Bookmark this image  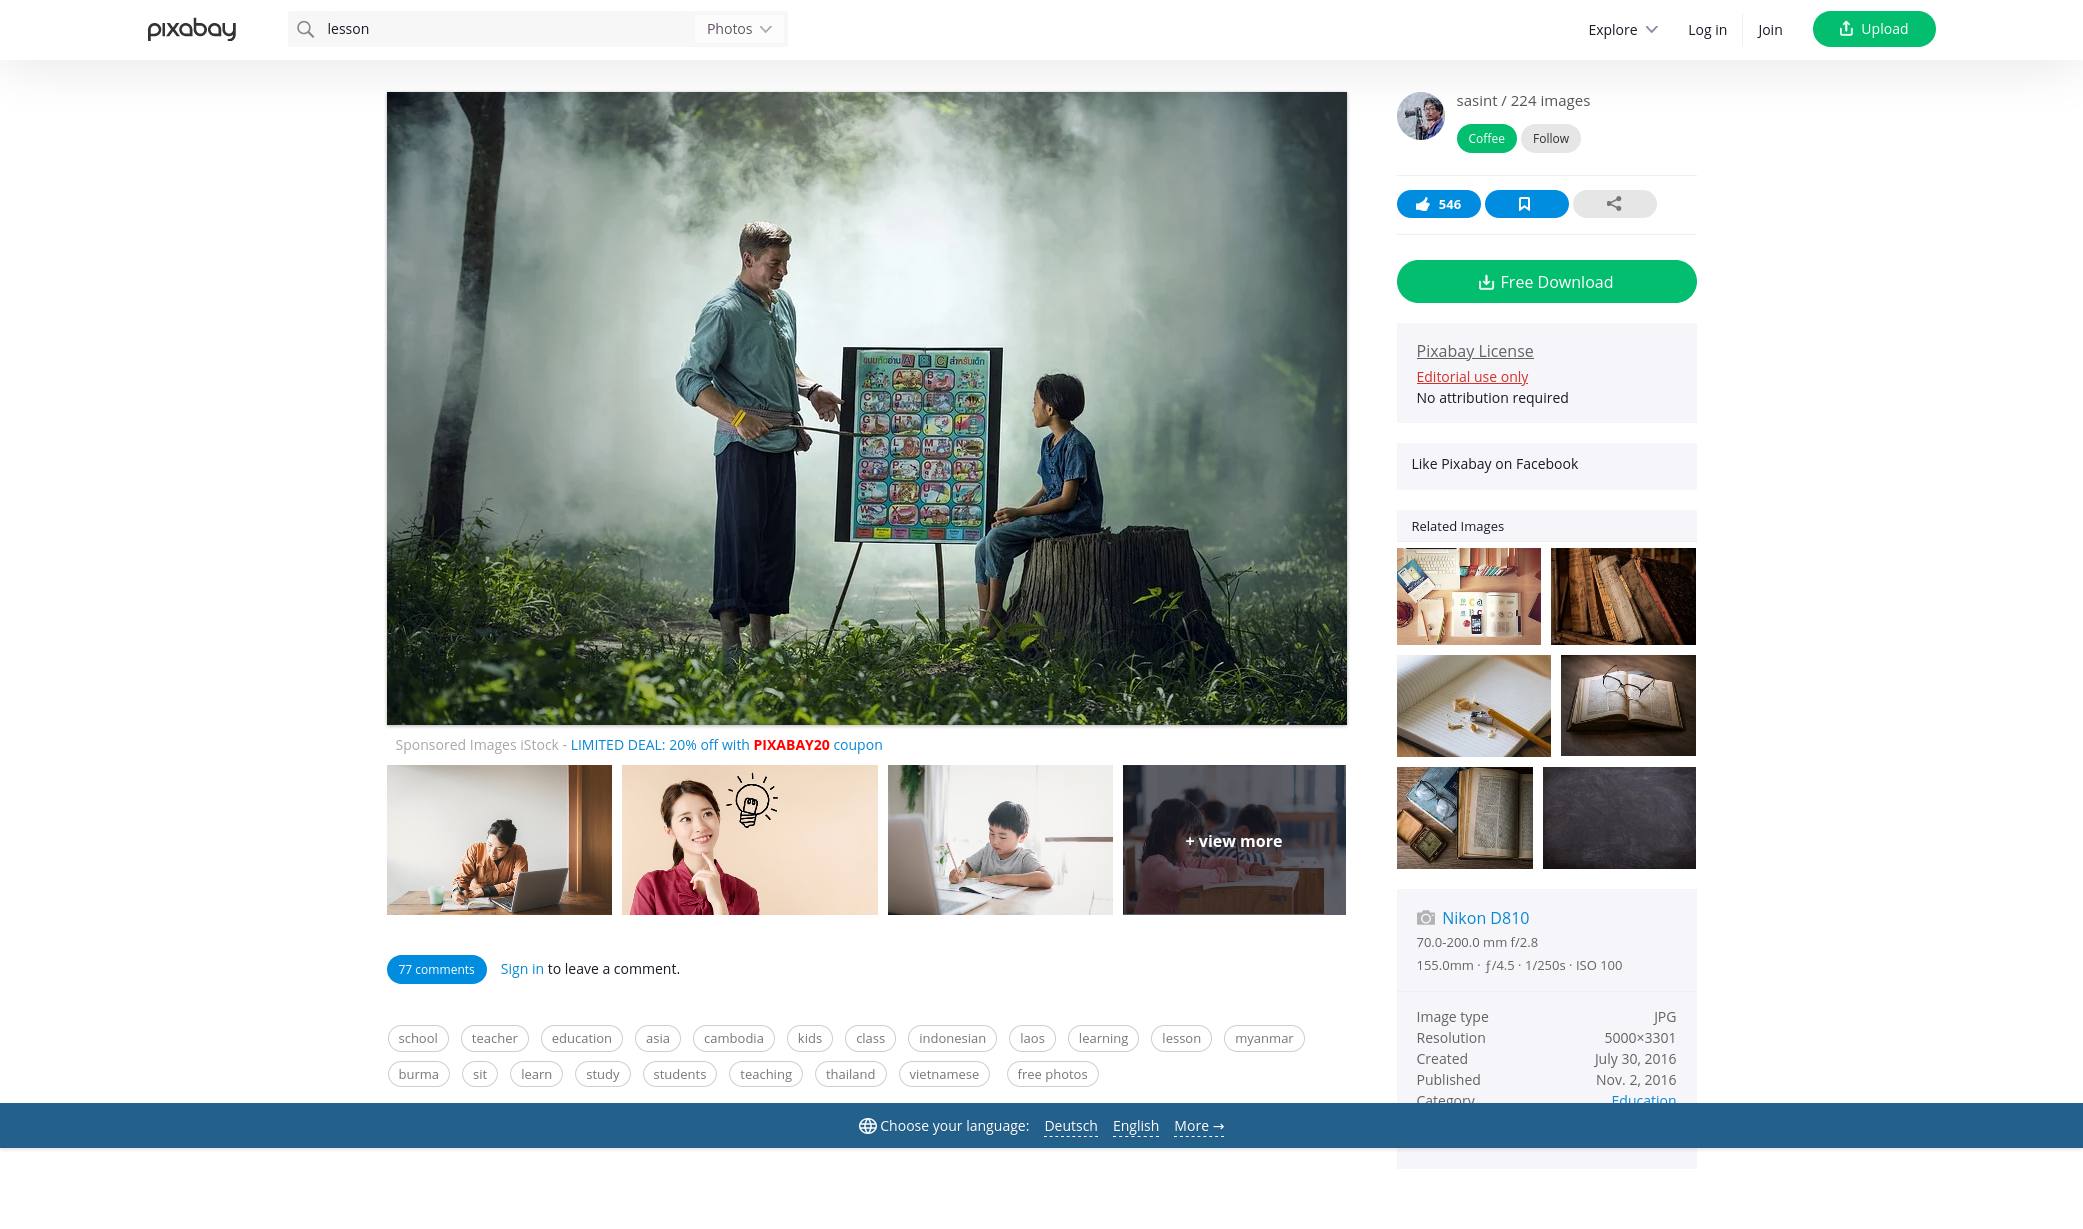coord(1526,204)
